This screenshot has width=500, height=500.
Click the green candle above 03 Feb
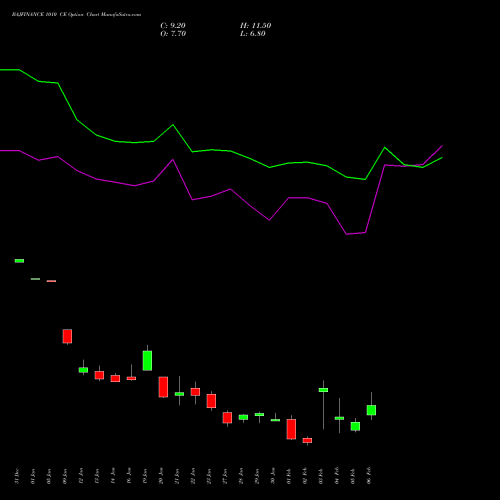coord(323,390)
